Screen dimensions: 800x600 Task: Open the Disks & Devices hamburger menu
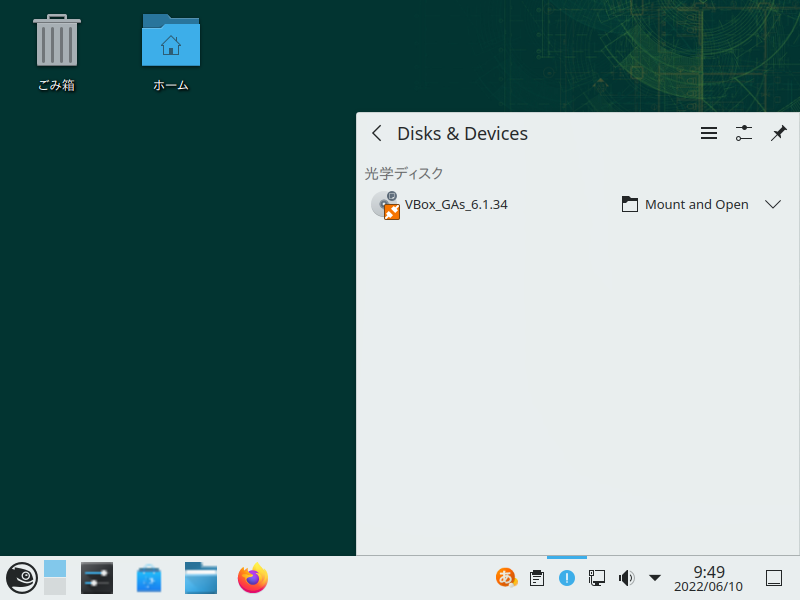(x=709, y=134)
